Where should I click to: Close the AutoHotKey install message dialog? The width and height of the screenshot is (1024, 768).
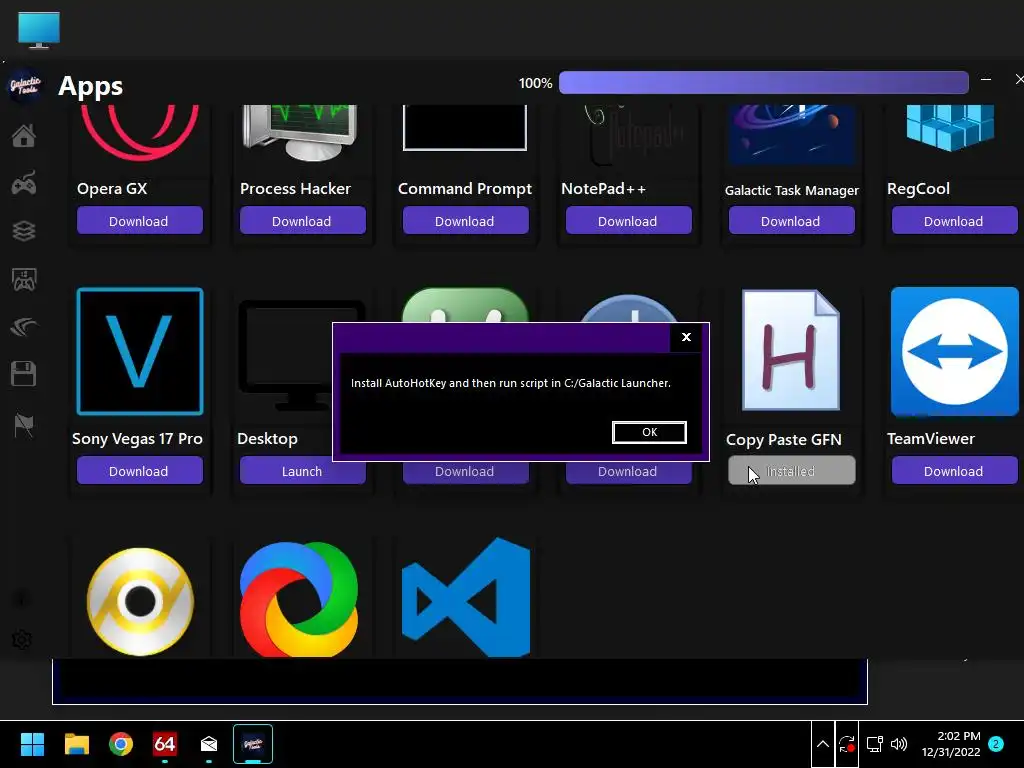pos(686,337)
